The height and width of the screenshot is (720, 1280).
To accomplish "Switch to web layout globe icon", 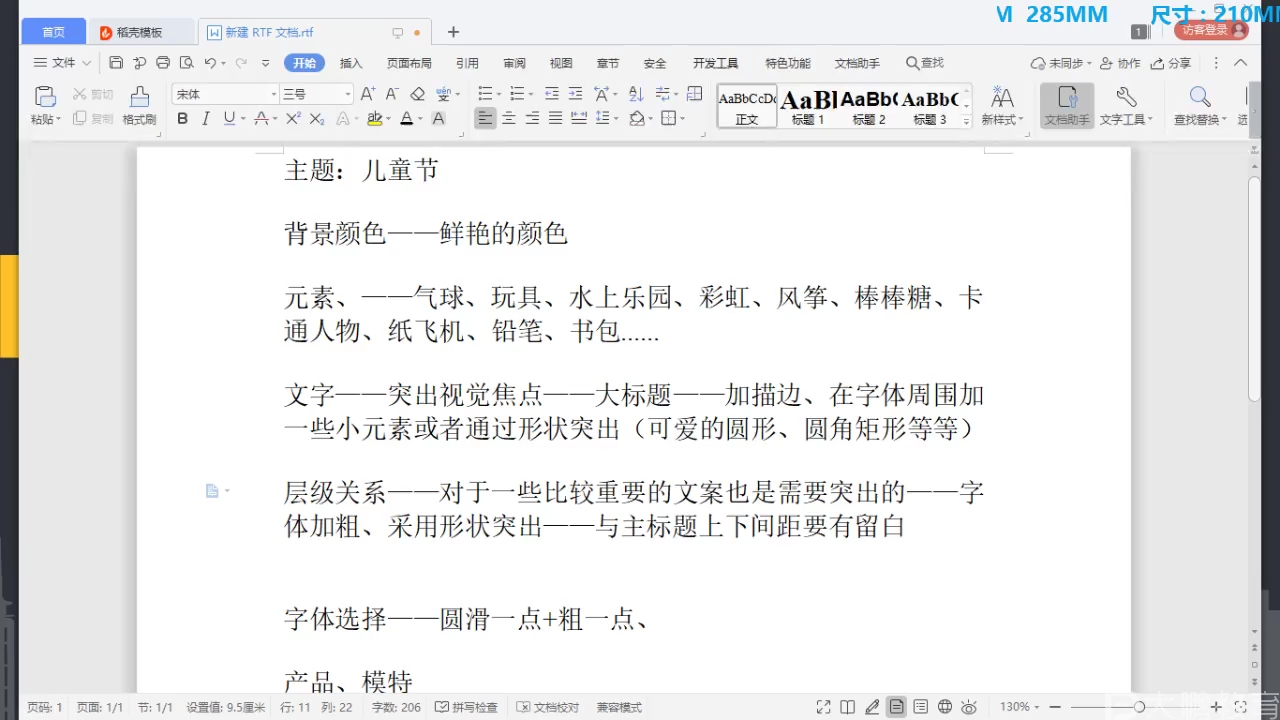I will pyautogui.click(x=945, y=707).
